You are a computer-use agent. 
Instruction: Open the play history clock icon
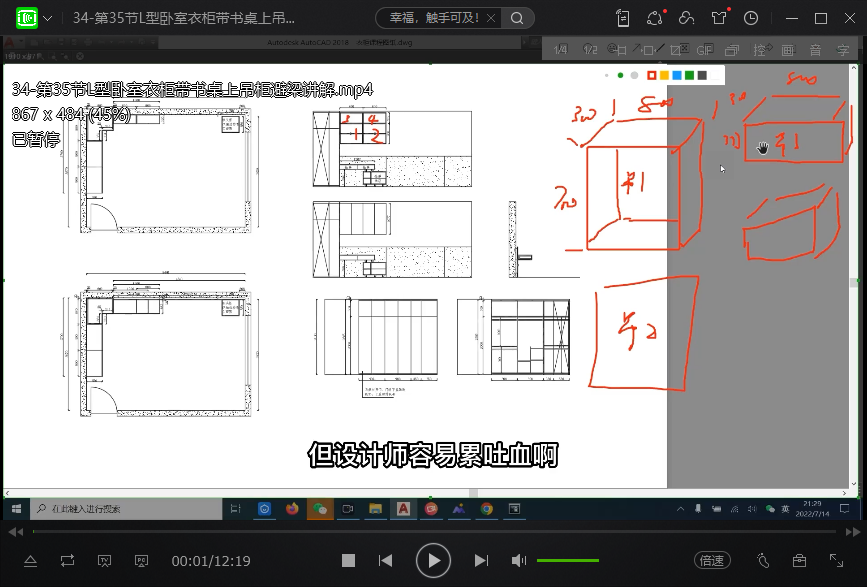(x=751, y=18)
